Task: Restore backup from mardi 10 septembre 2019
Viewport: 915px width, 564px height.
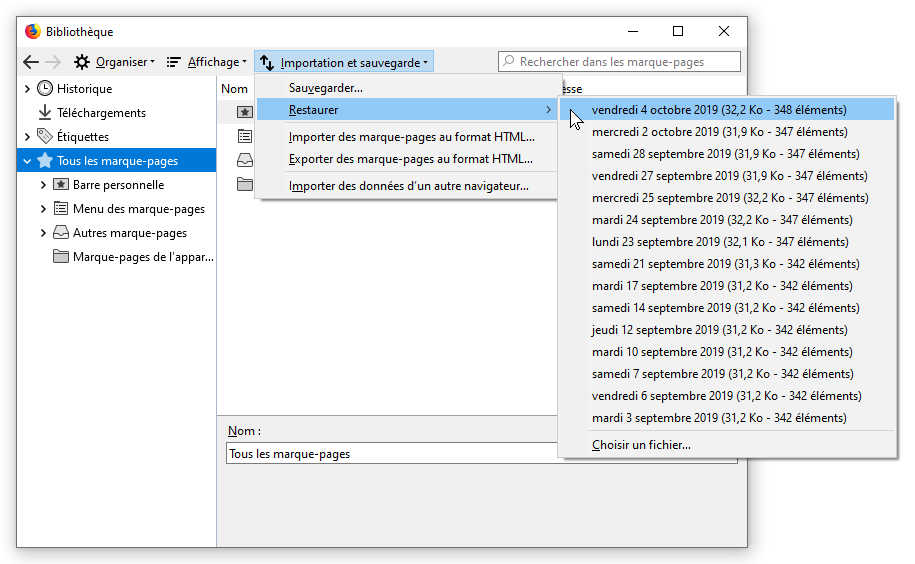Action: tap(727, 352)
